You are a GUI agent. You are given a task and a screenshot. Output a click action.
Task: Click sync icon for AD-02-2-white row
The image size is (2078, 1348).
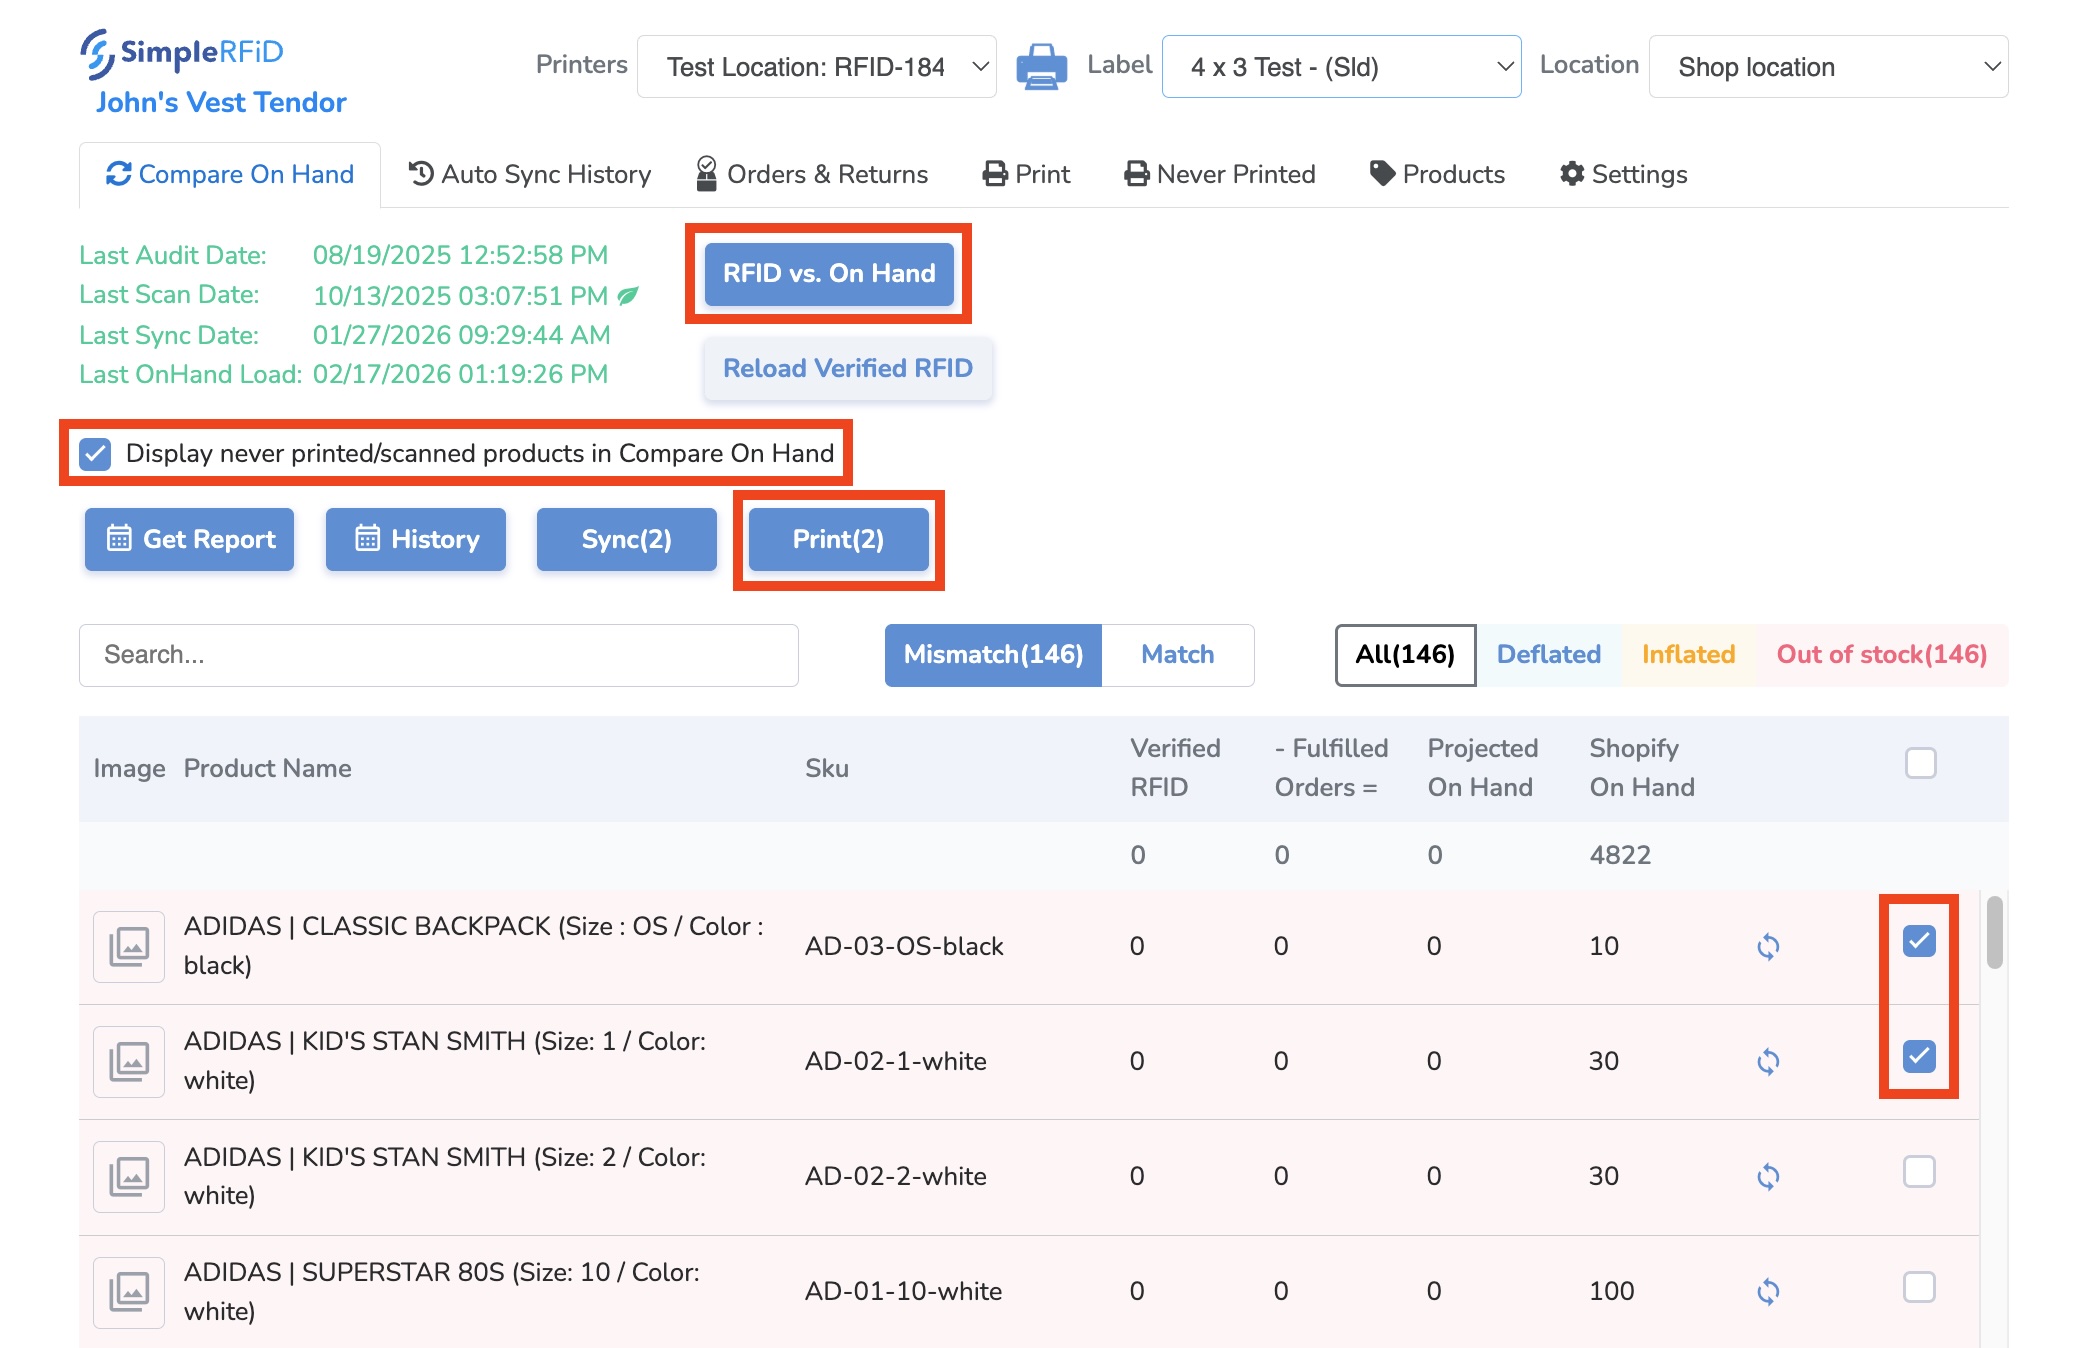click(1768, 1176)
